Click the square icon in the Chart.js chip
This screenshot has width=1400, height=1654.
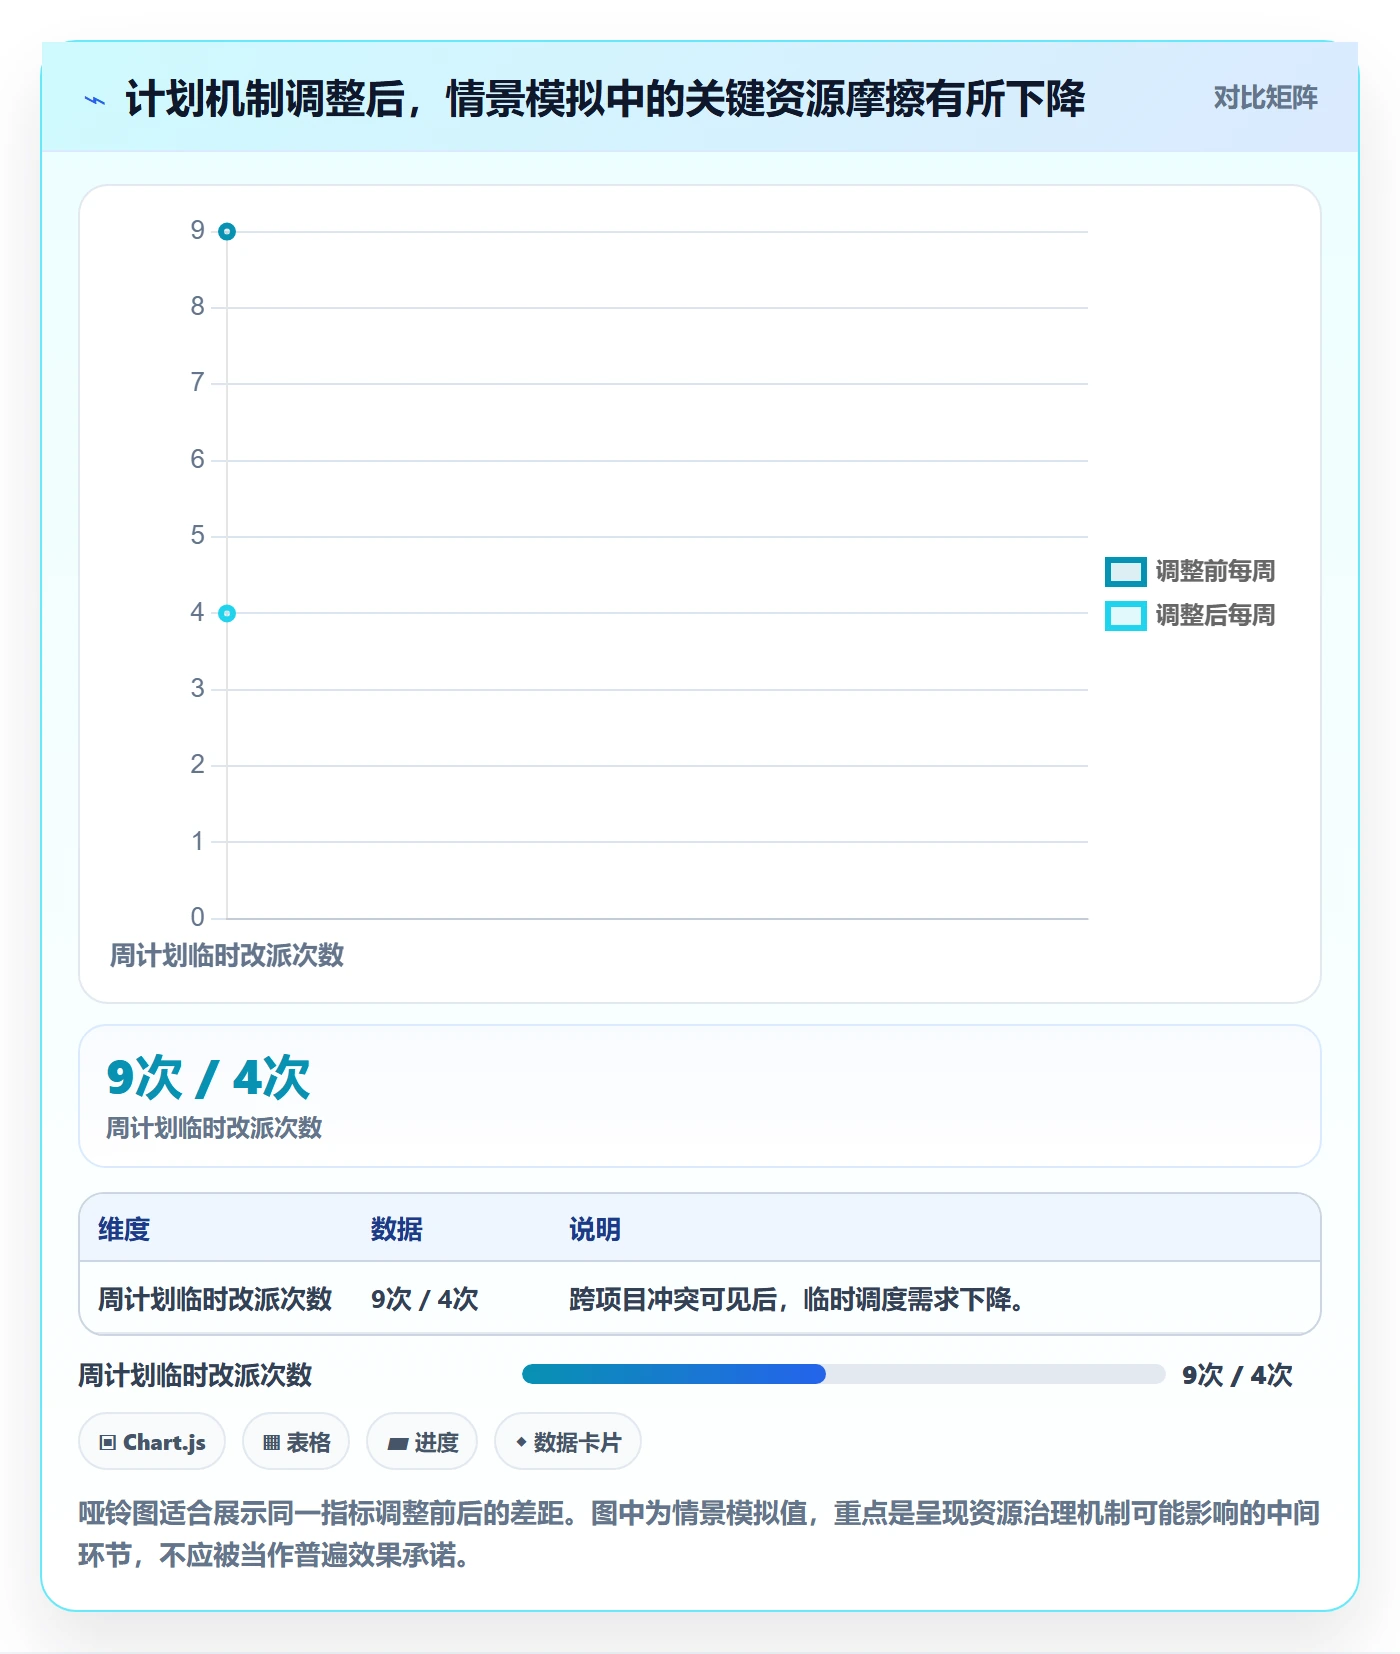pyautogui.click(x=108, y=1442)
